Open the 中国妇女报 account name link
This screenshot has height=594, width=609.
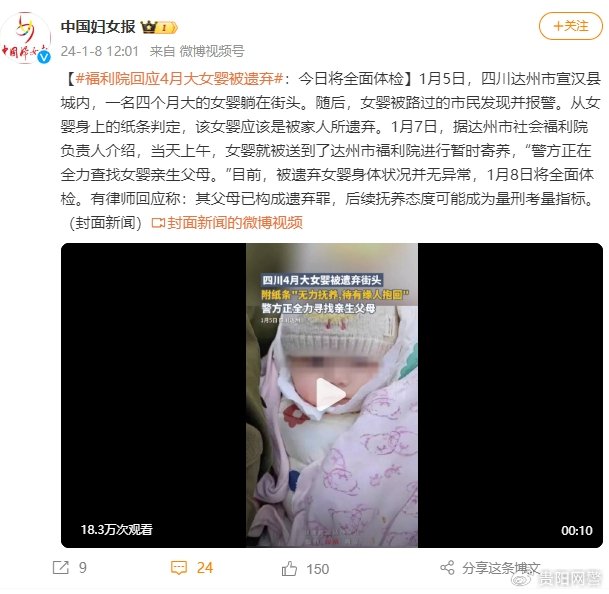(98, 27)
